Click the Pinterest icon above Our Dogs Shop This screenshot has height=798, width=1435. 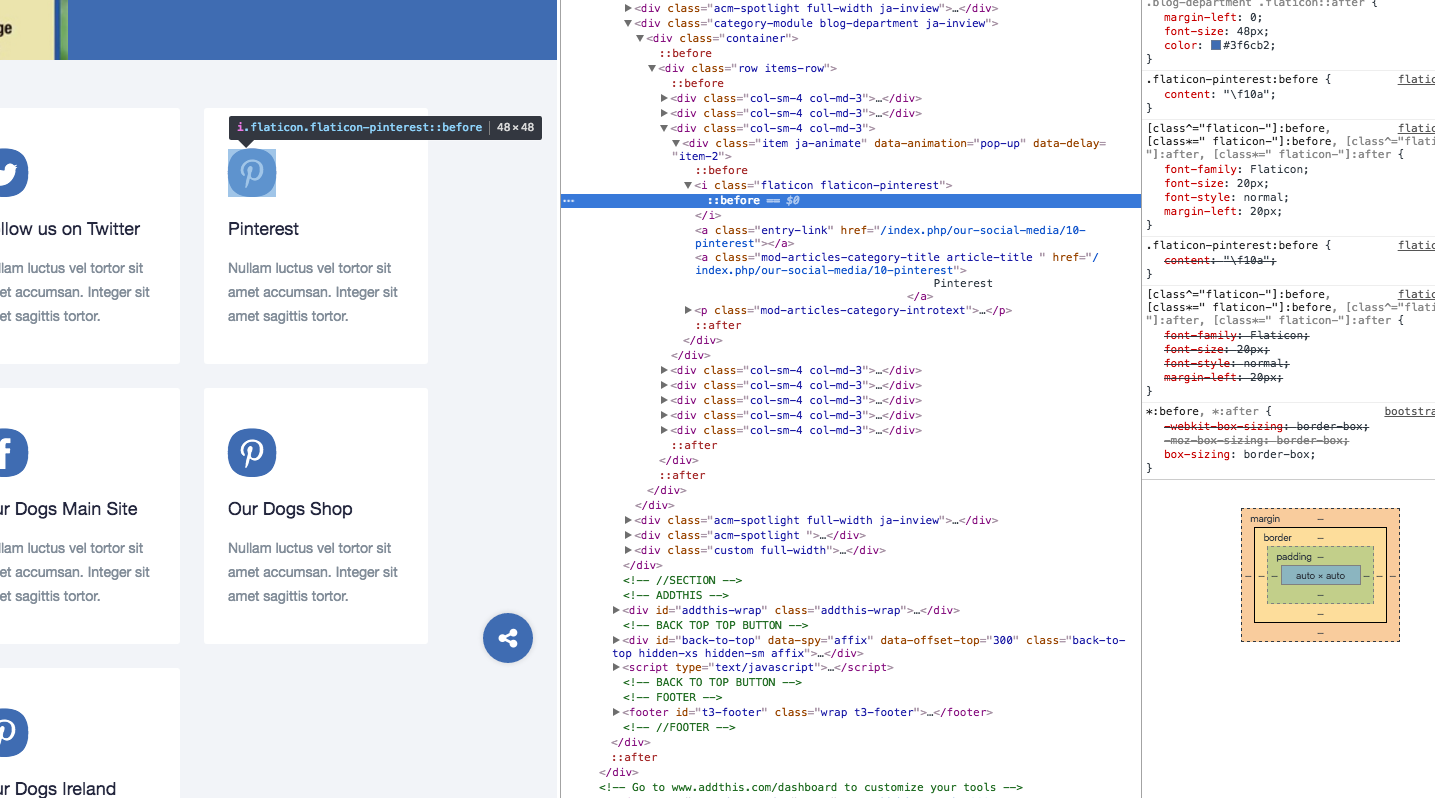(x=252, y=453)
